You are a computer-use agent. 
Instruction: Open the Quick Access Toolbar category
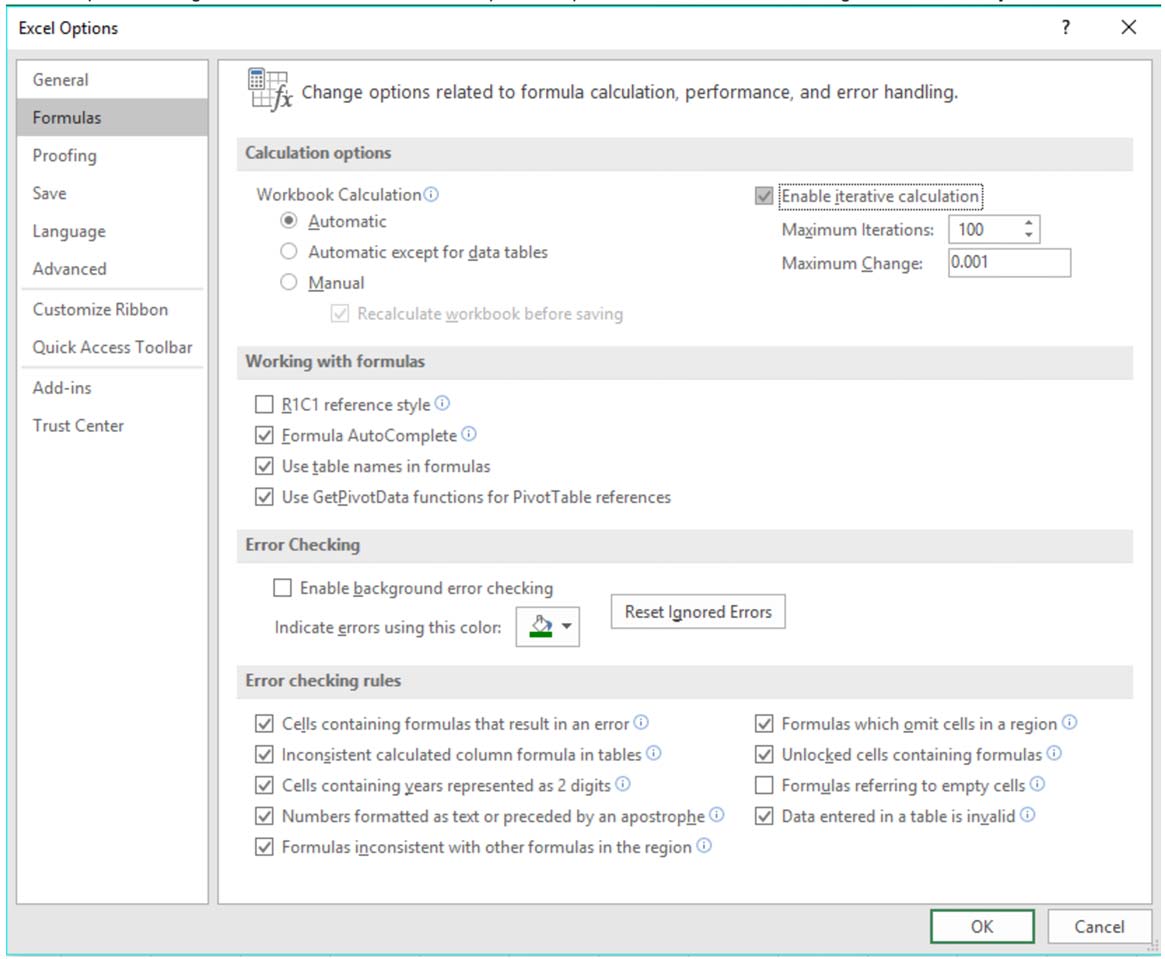112,347
